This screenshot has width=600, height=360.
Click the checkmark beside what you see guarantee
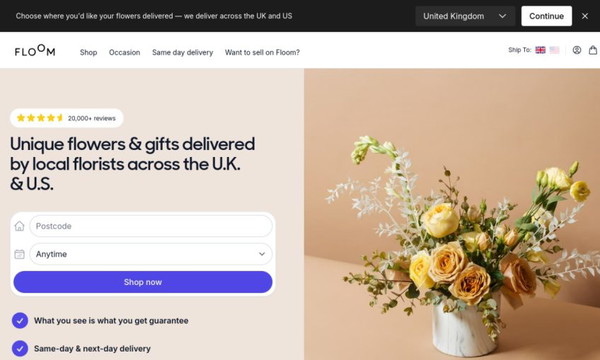point(20,321)
